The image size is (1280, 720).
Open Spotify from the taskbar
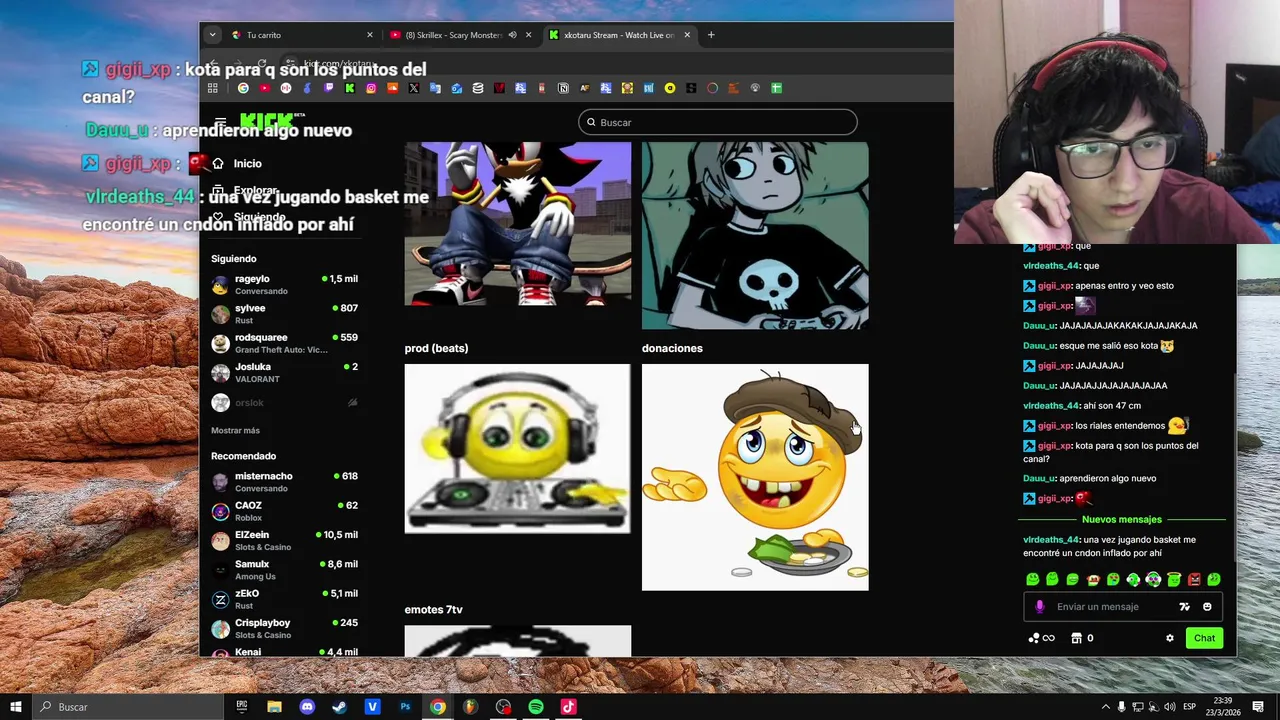pos(536,707)
